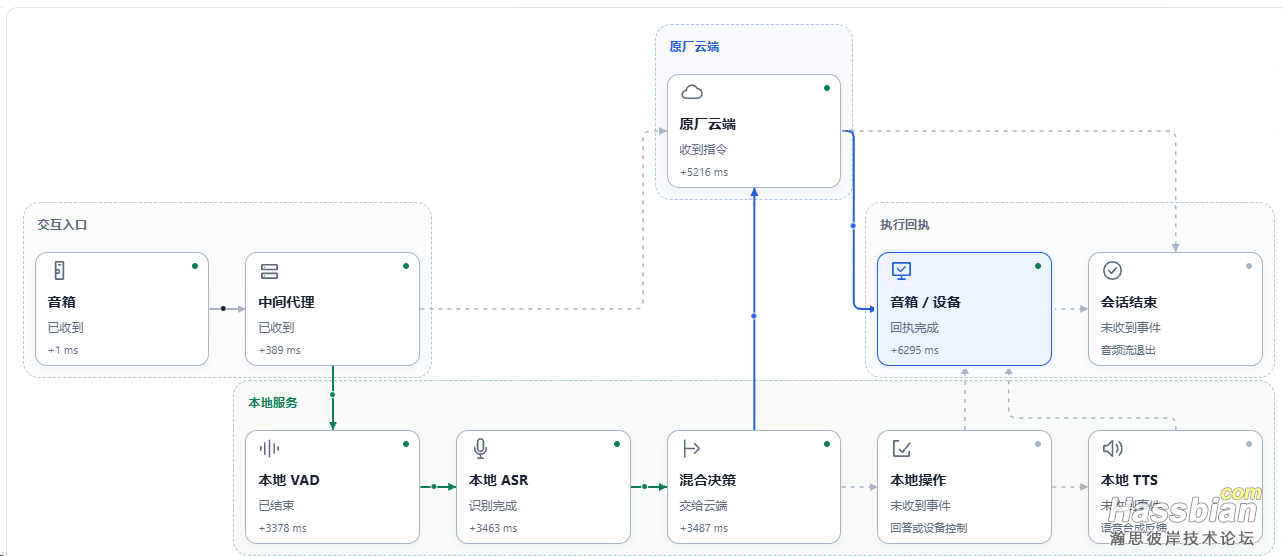Click the green status dot on the 本地 ASR card
This screenshot has width=1283, height=556.
pos(616,444)
